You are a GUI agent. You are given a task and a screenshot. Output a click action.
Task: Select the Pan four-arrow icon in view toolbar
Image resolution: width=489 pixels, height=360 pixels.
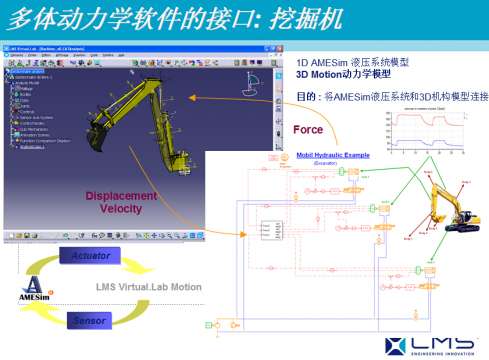[154, 236]
